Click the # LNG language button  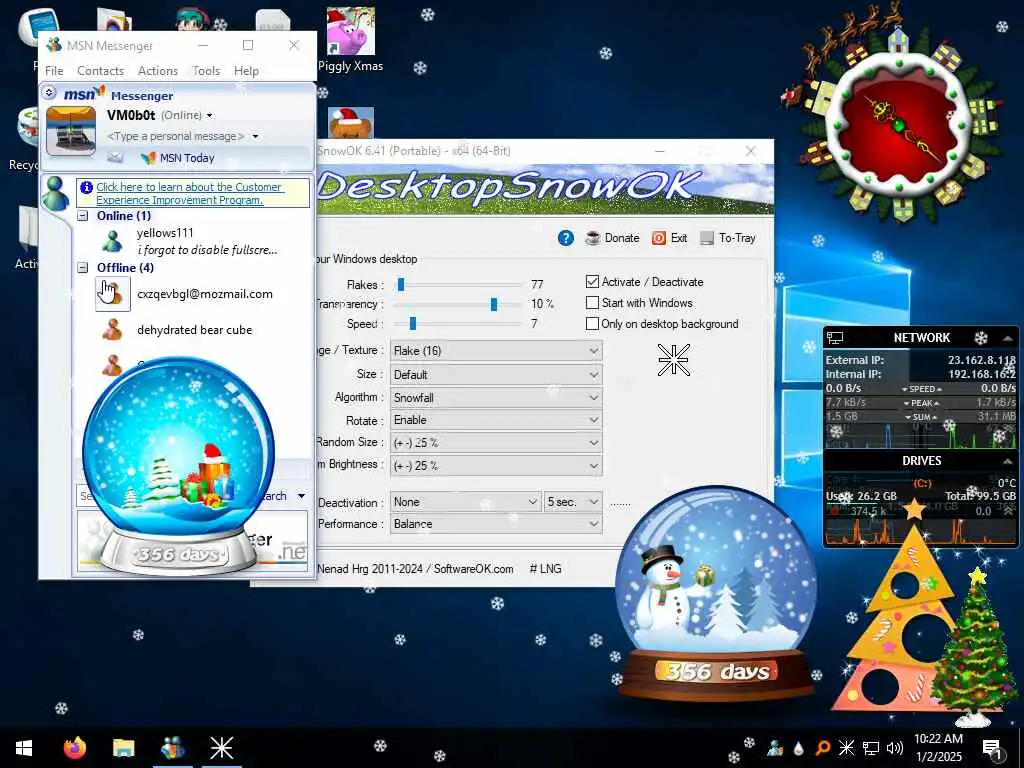545,569
